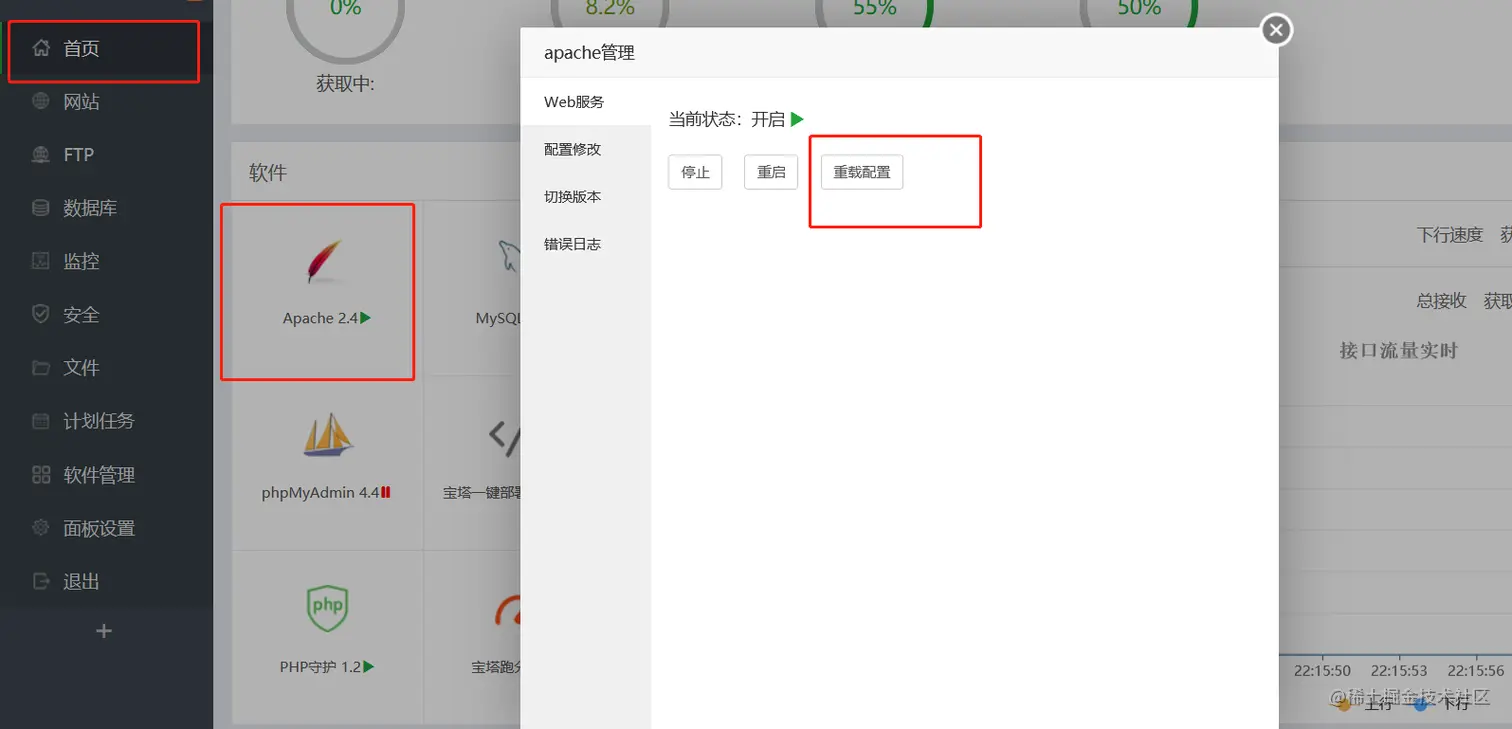Image resolution: width=1512 pixels, height=729 pixels.
Task: Click red pause indicator beside phpMyAdmin 4.4
Action: pyautogui.click(x=386, y=492)
